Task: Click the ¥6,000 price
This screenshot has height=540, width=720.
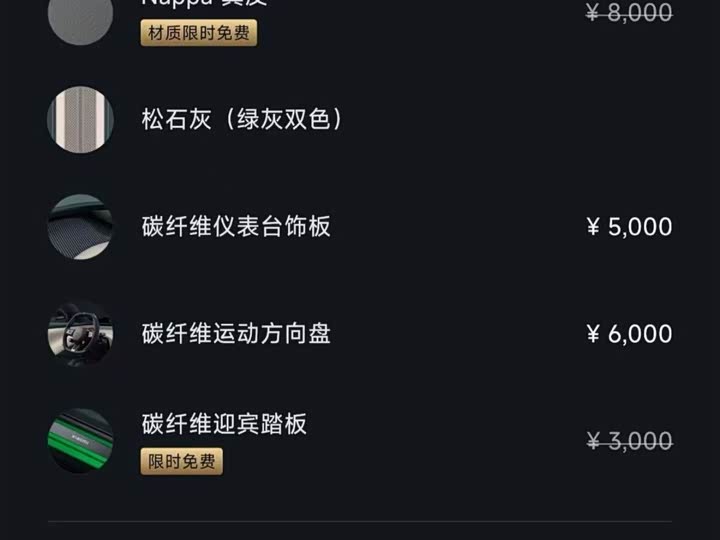Action: point(628,334)
